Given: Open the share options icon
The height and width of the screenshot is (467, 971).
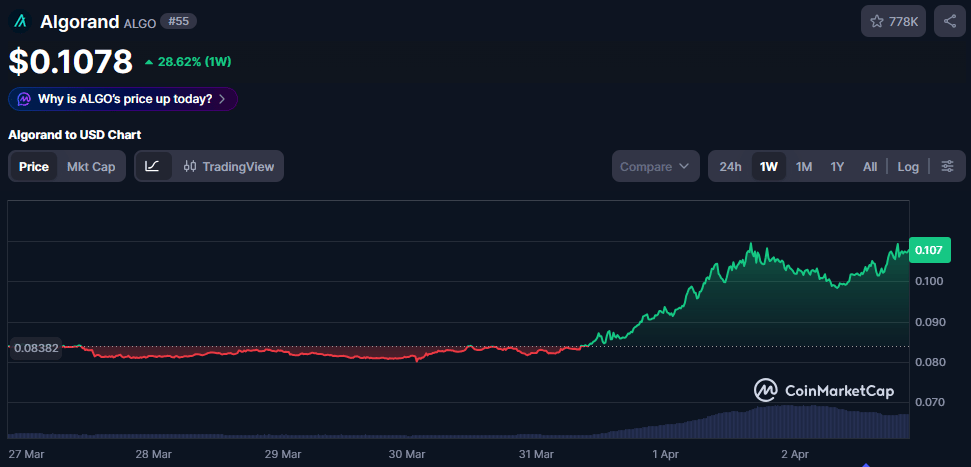Looking at the screenshot, I should pos(949,22).
